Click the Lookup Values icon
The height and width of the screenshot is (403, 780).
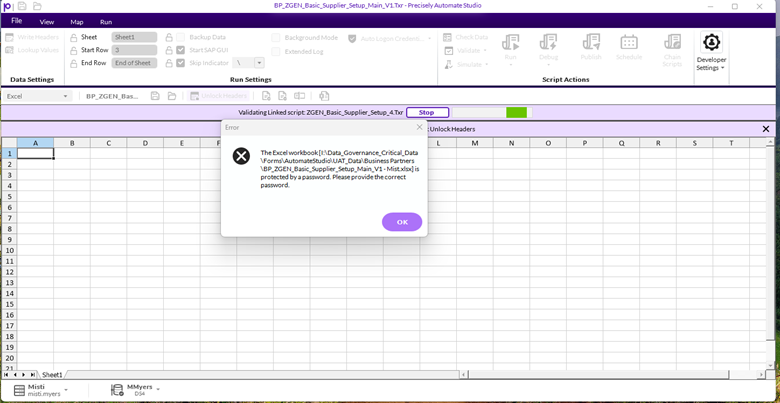(x=9, y=50)
